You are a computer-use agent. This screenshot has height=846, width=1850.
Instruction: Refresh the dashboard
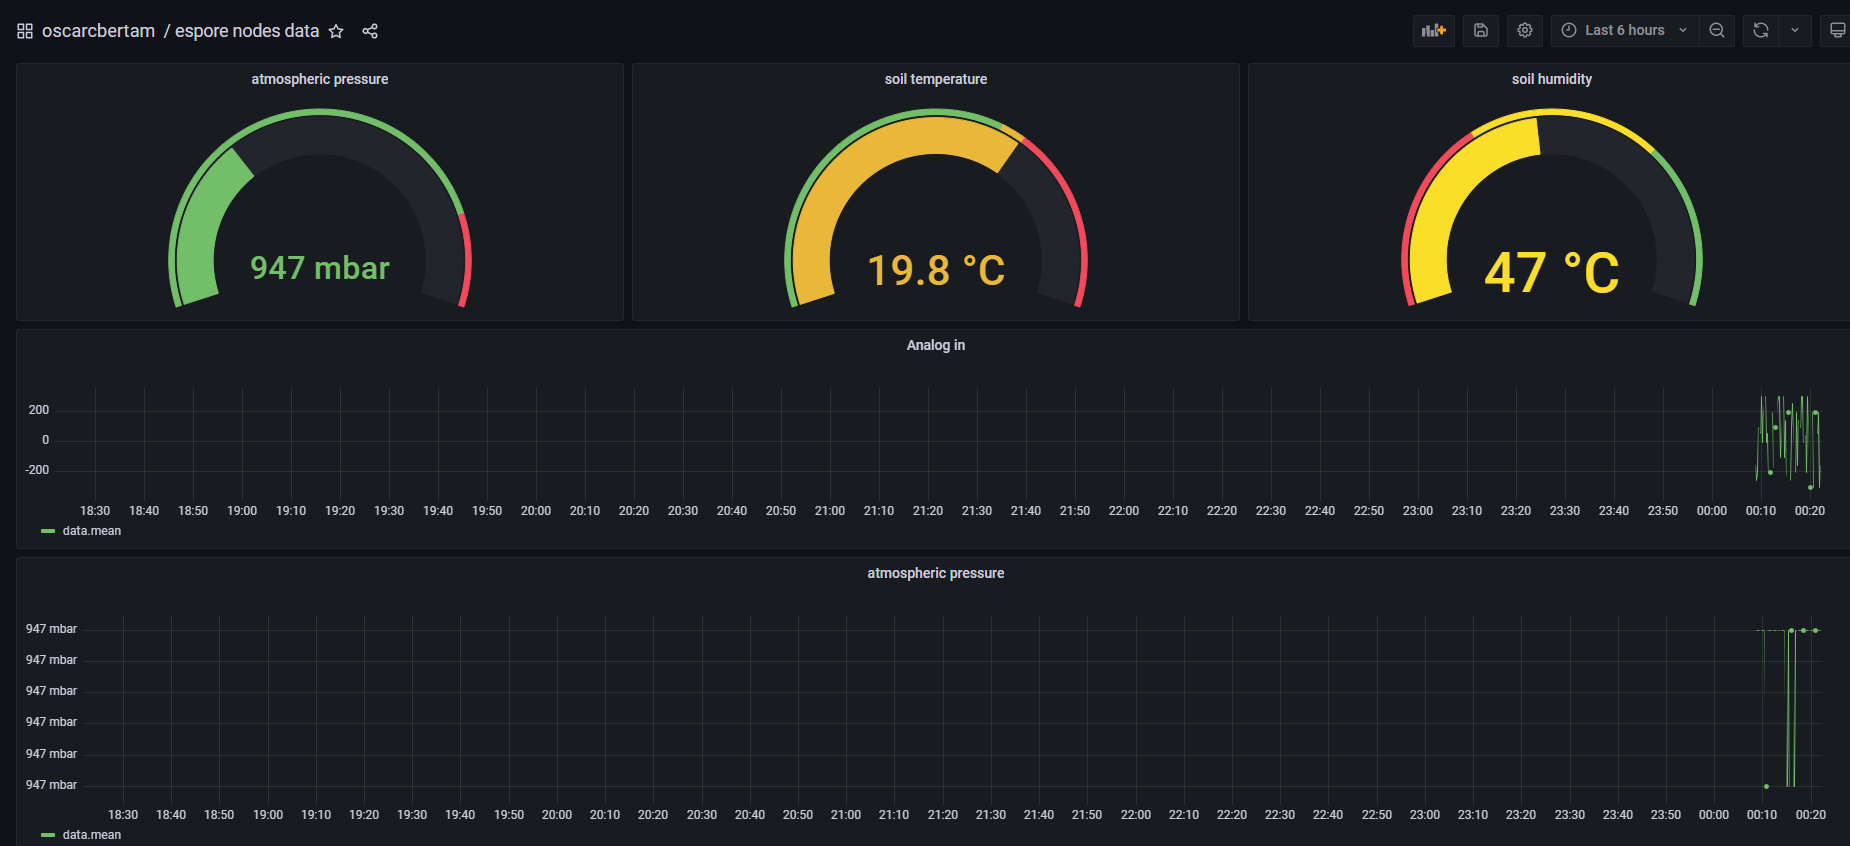click(x=1761, y=30)
